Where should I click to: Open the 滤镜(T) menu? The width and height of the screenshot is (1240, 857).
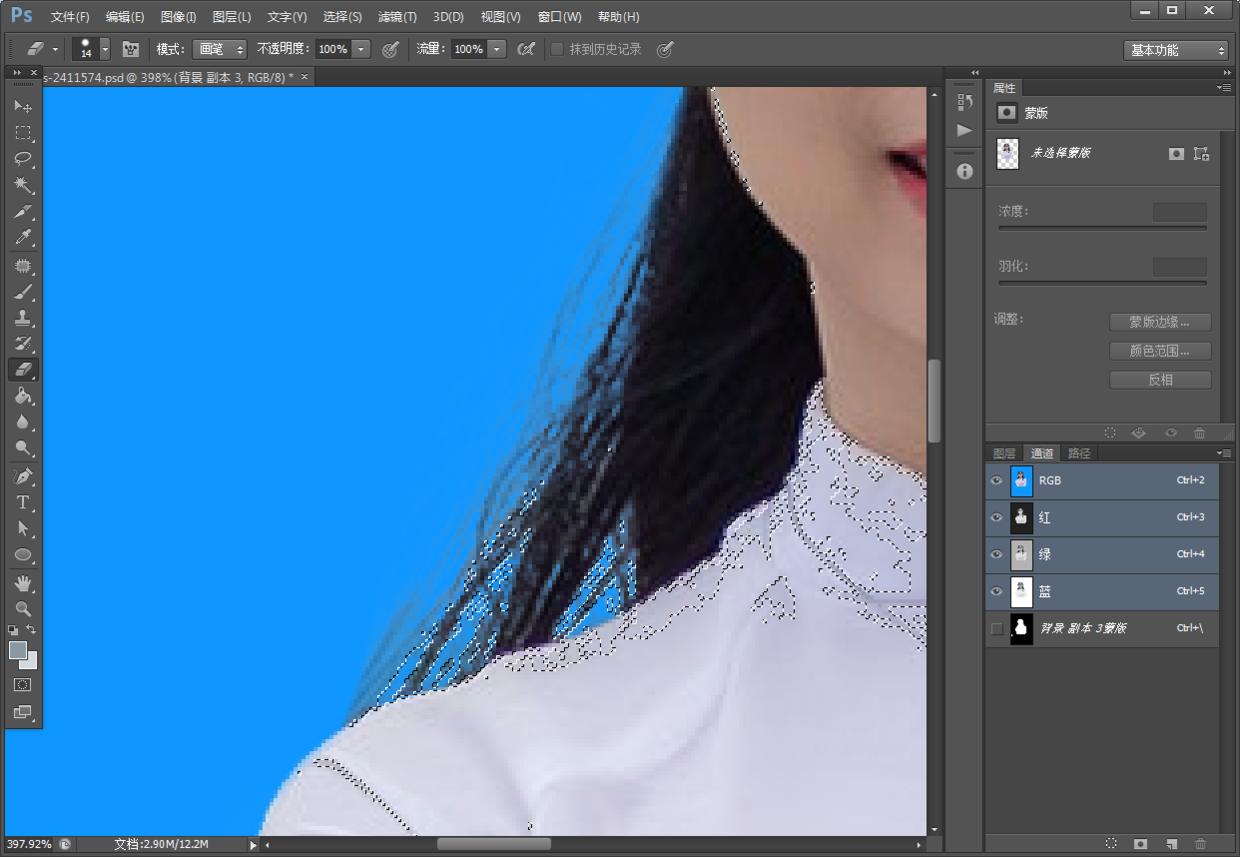click(397, 17)
